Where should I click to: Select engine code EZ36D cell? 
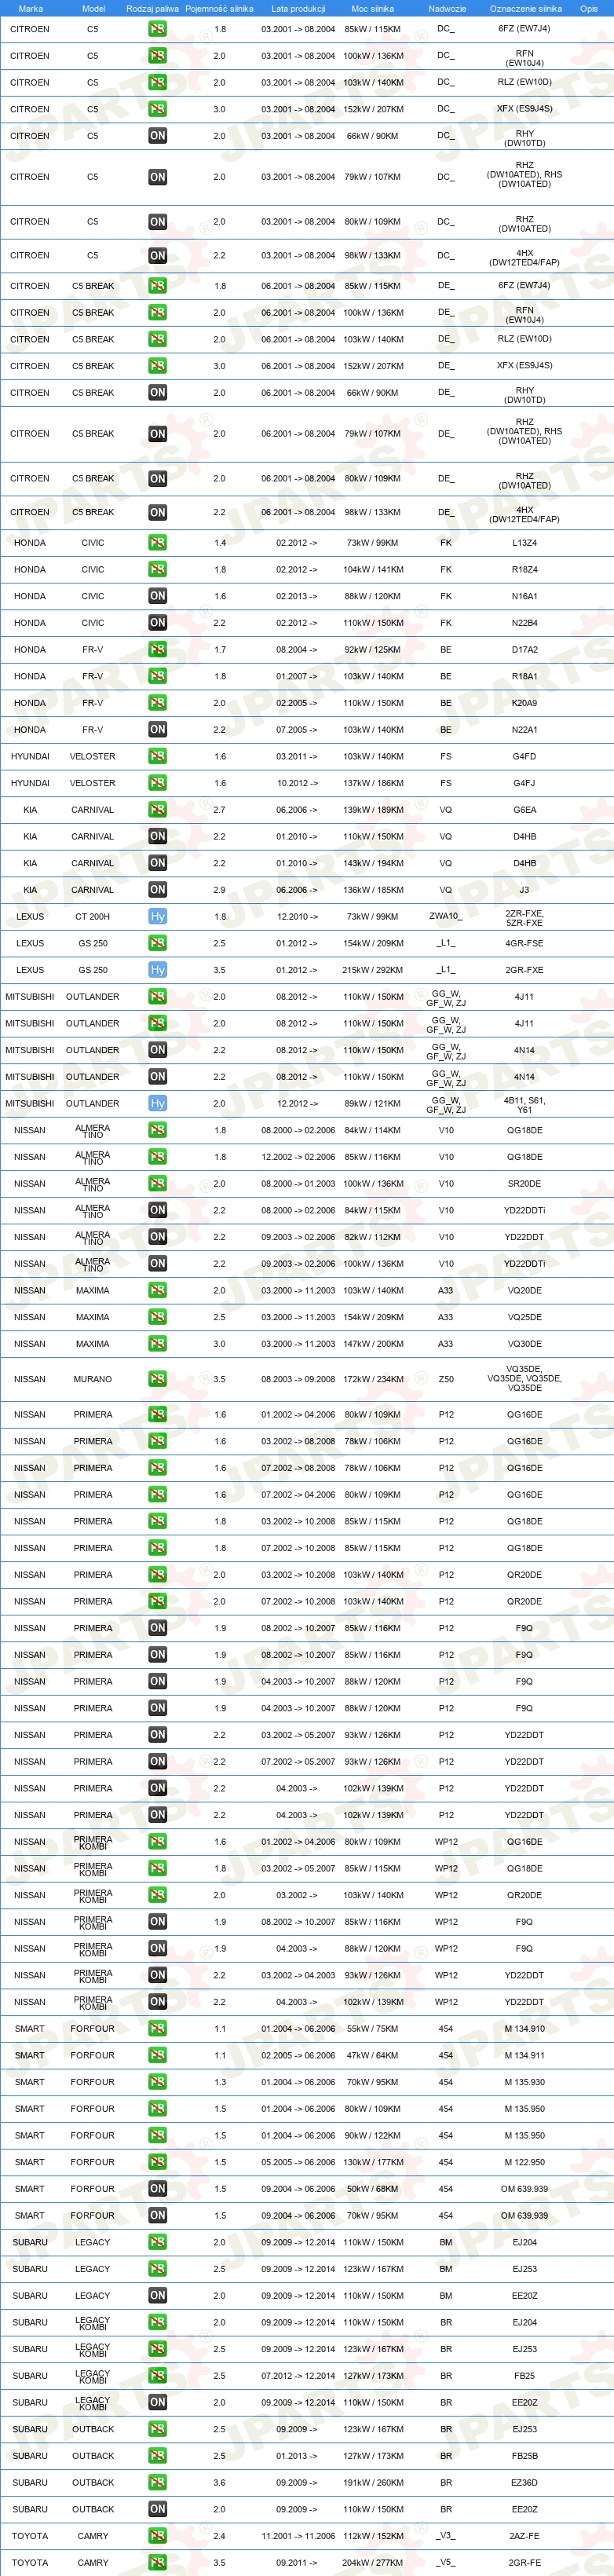[524, 2483]
